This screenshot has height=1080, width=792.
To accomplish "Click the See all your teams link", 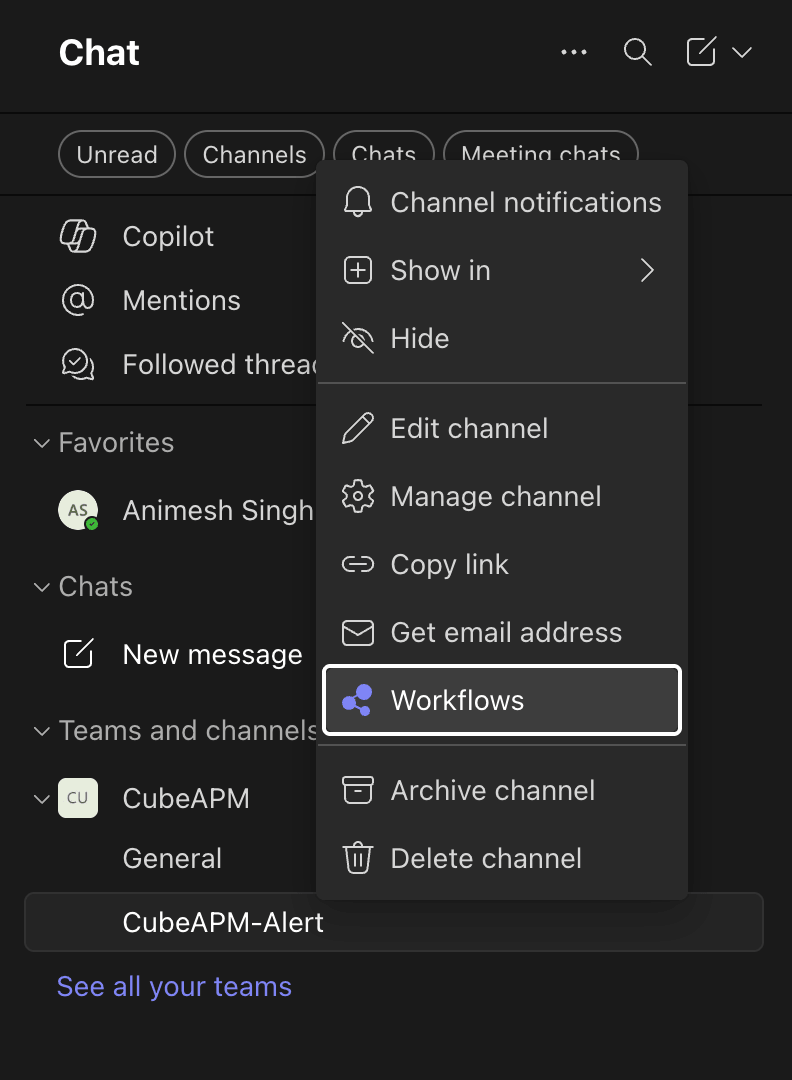I will point(174,986).
